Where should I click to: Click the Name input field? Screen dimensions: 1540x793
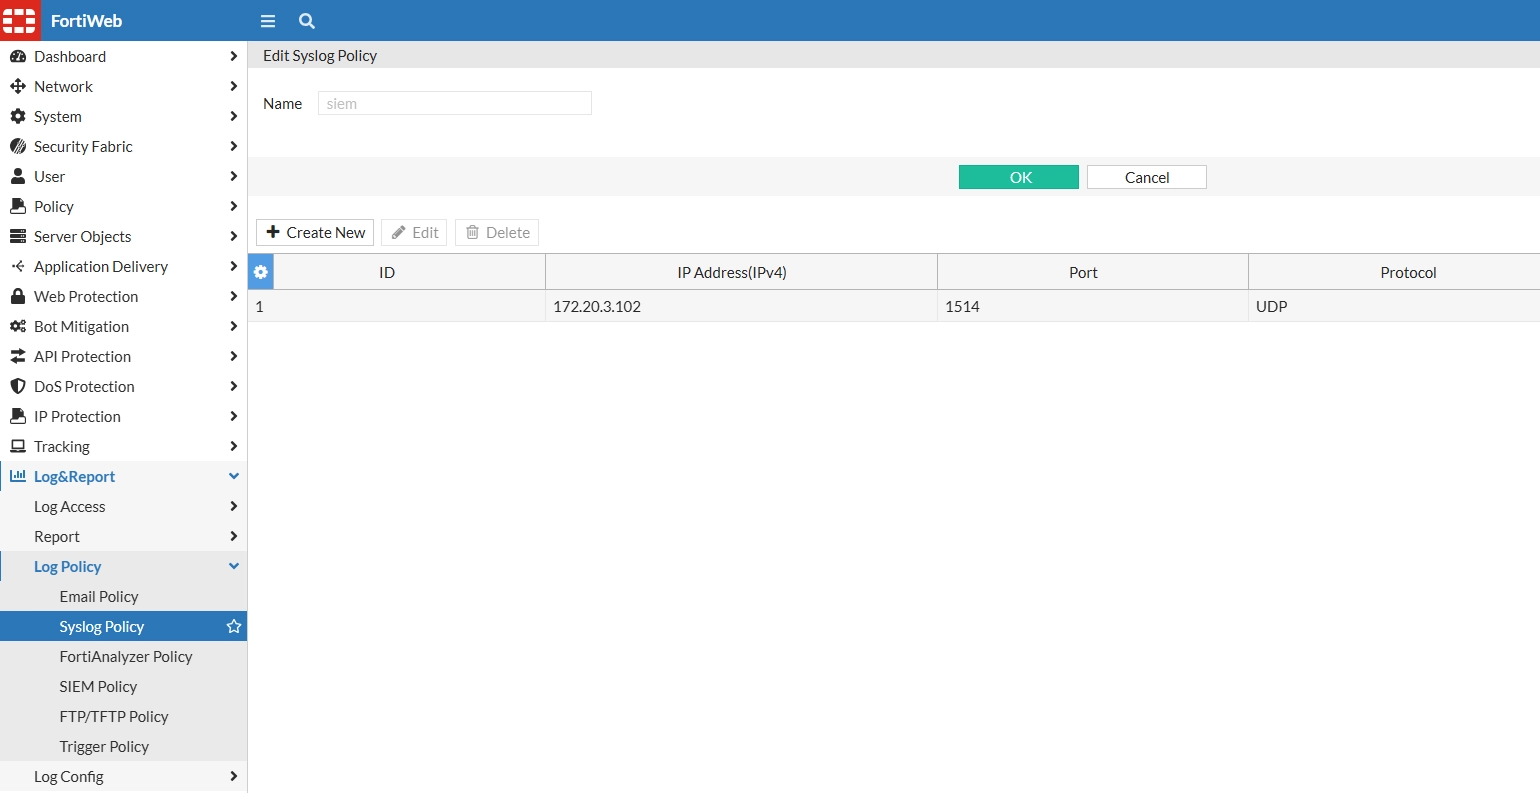[455, 103]
